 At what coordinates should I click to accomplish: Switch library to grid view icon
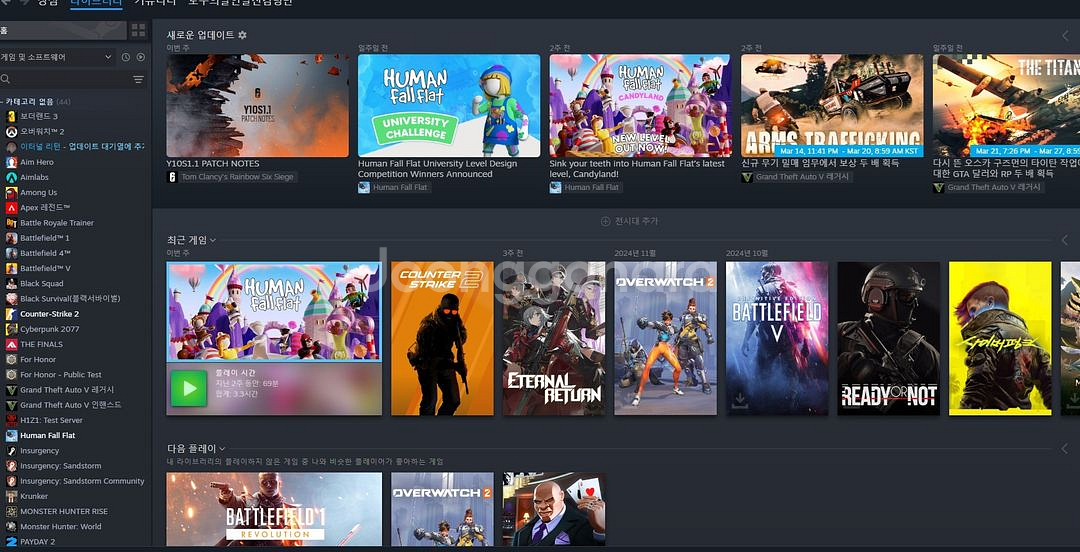pos(138,30)
